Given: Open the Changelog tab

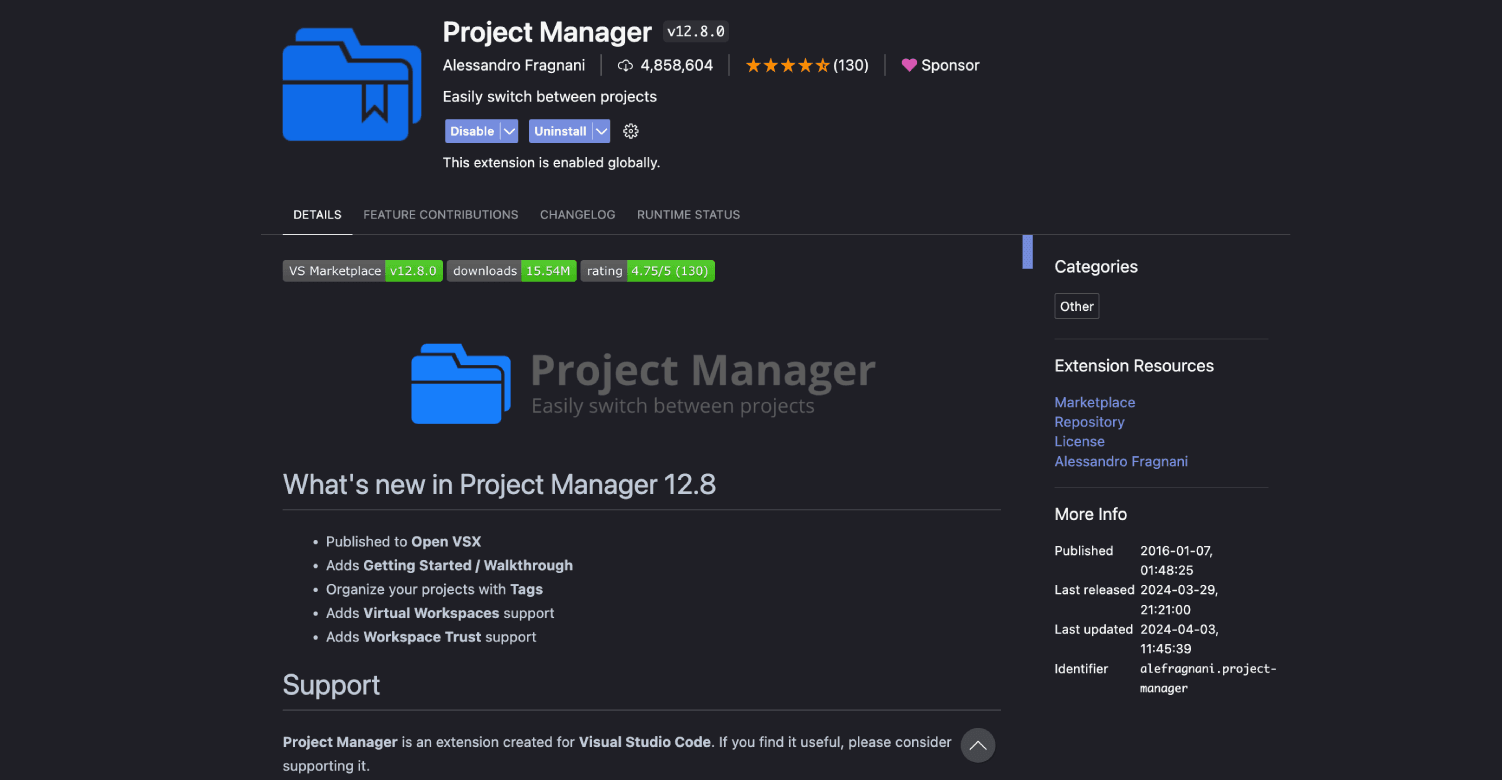Looking at the screenshot, I should click(x=577, y=215).
